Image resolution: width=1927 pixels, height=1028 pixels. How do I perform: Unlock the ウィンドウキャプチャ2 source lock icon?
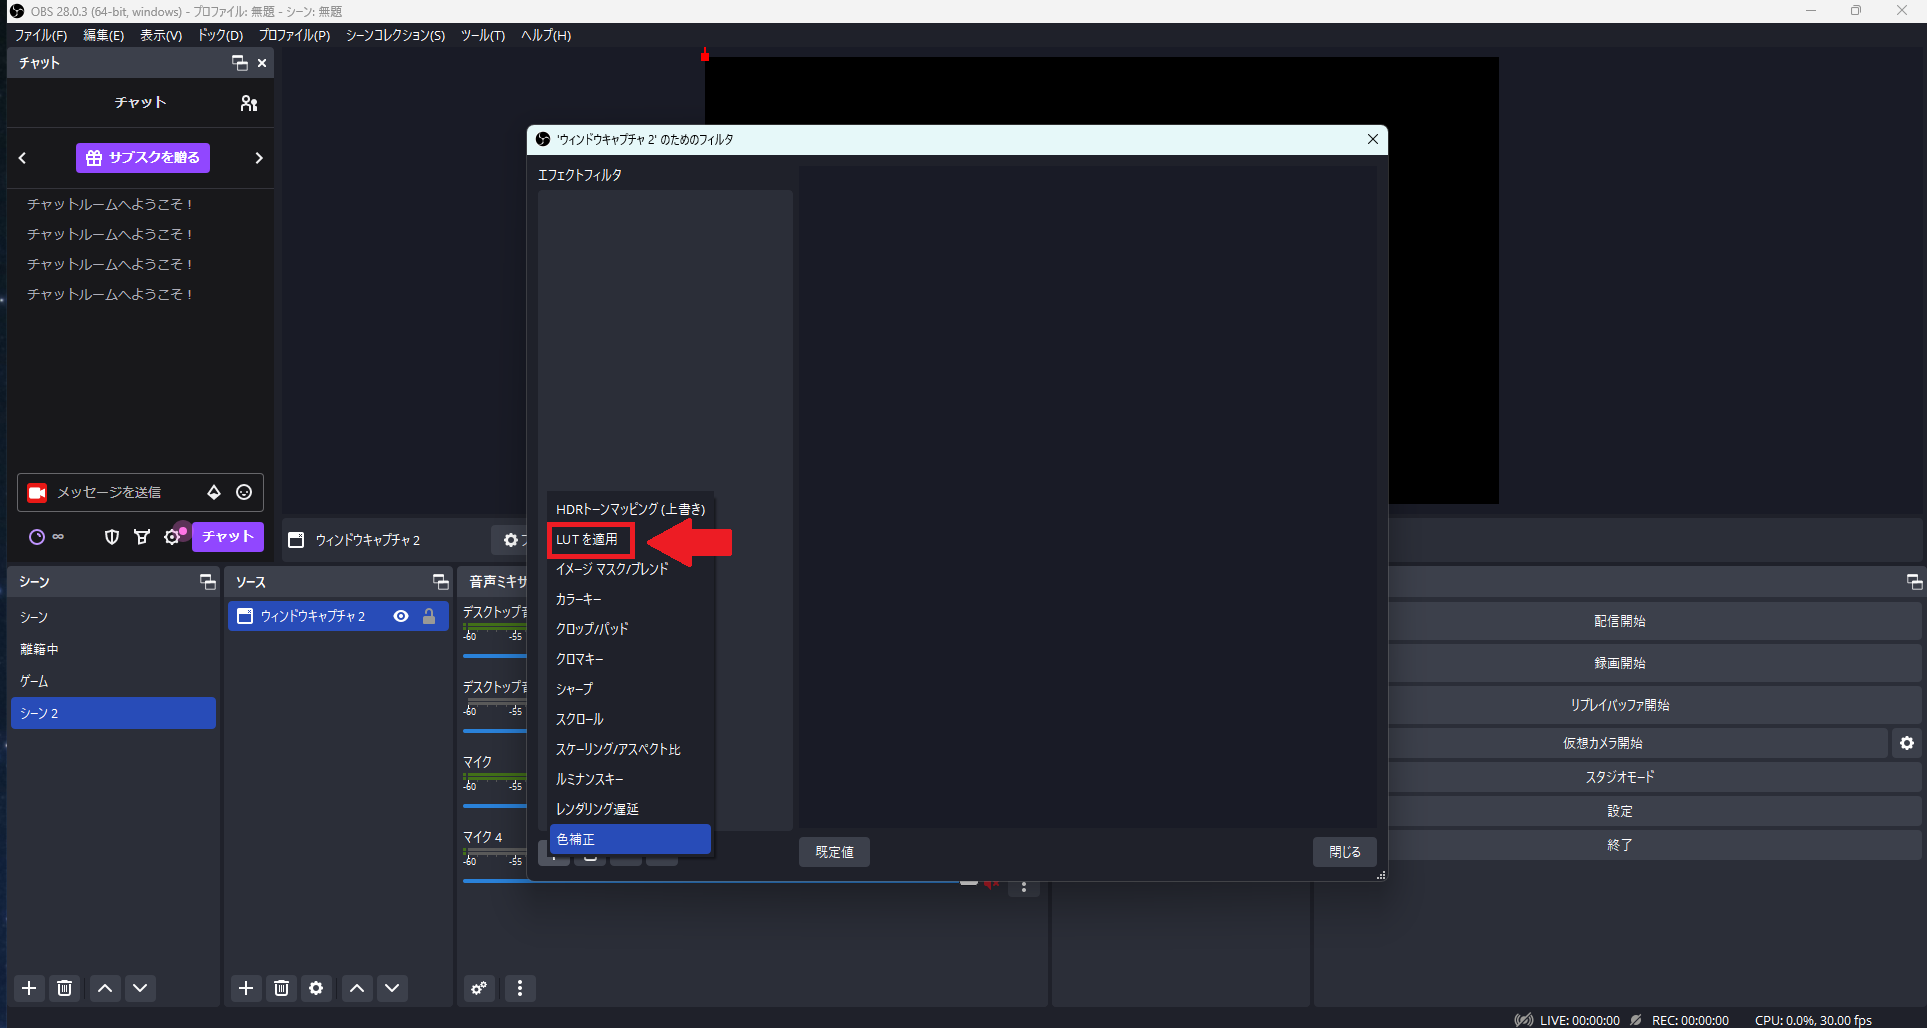click(x=429, y=616)
